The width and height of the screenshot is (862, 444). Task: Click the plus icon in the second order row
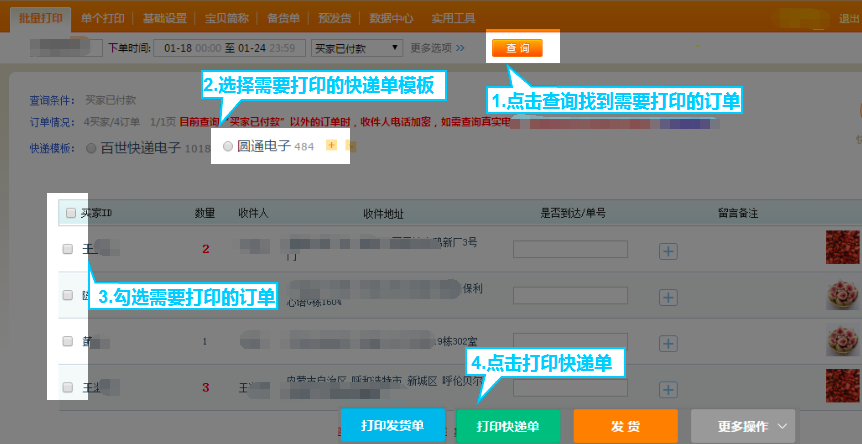668,295
